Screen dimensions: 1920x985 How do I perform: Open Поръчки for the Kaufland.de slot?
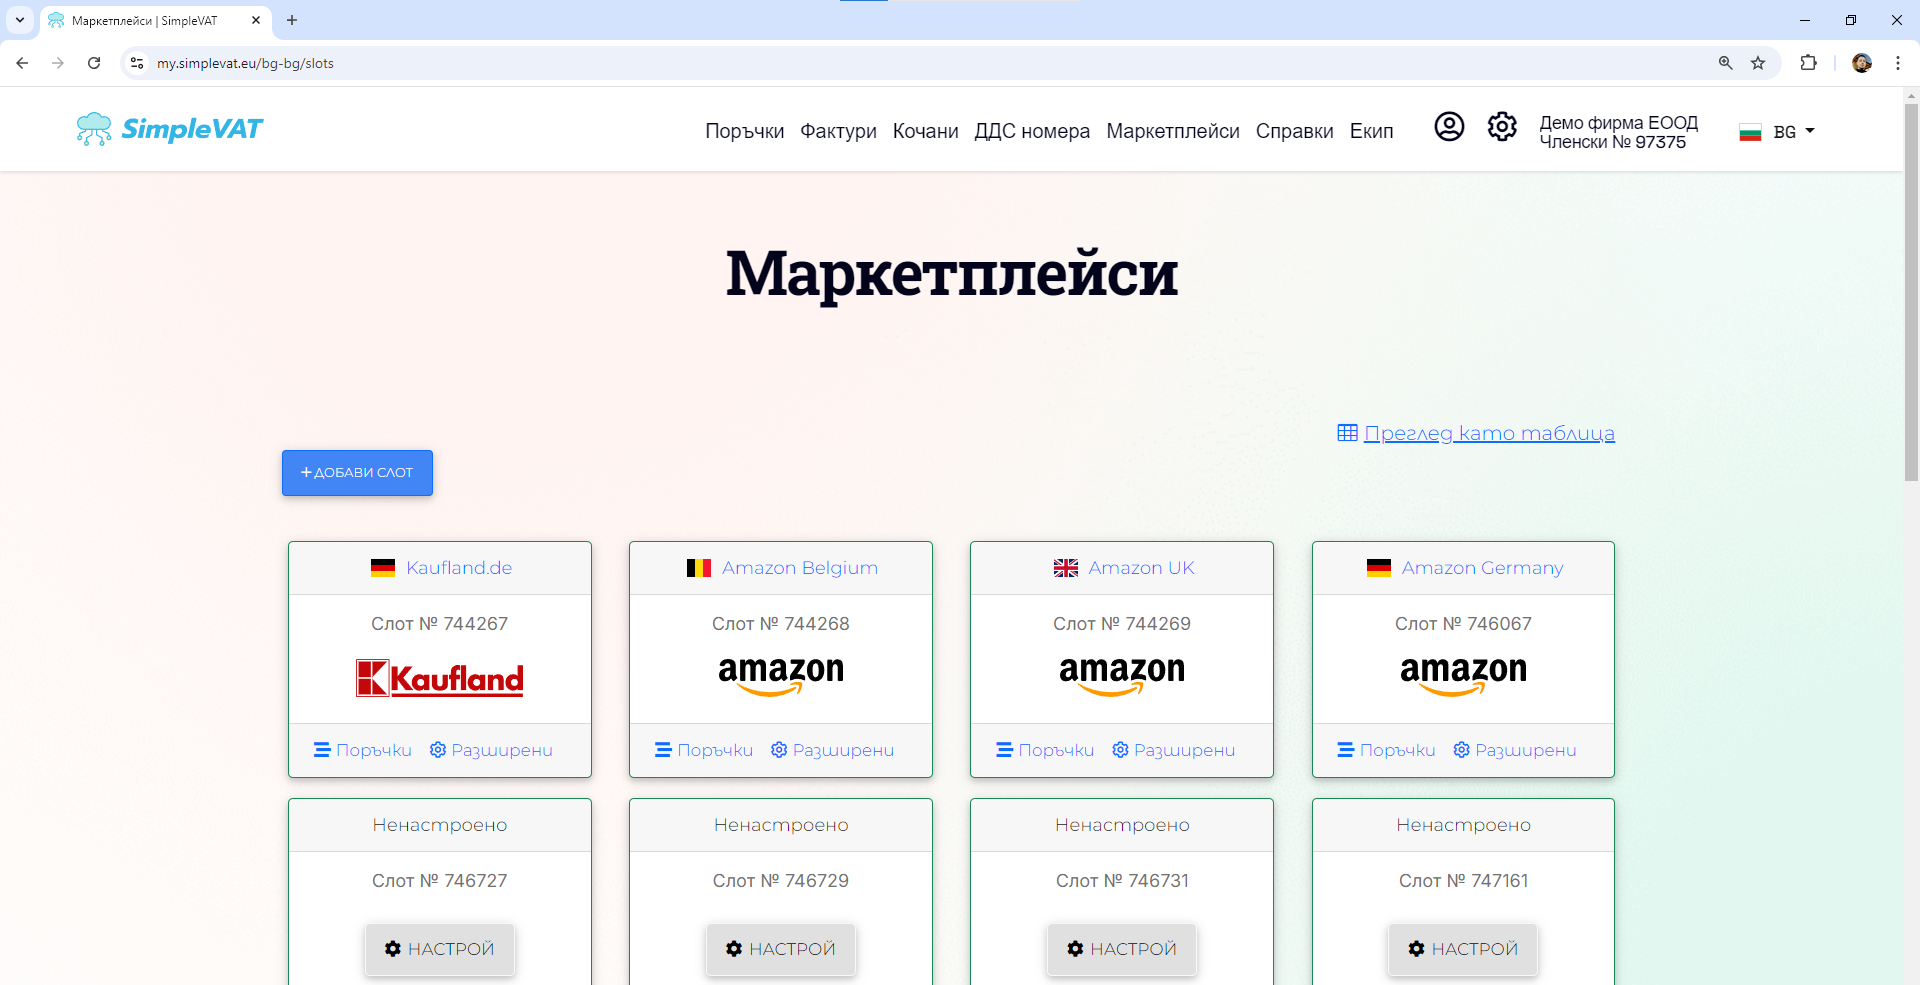(x=363, y=750)
